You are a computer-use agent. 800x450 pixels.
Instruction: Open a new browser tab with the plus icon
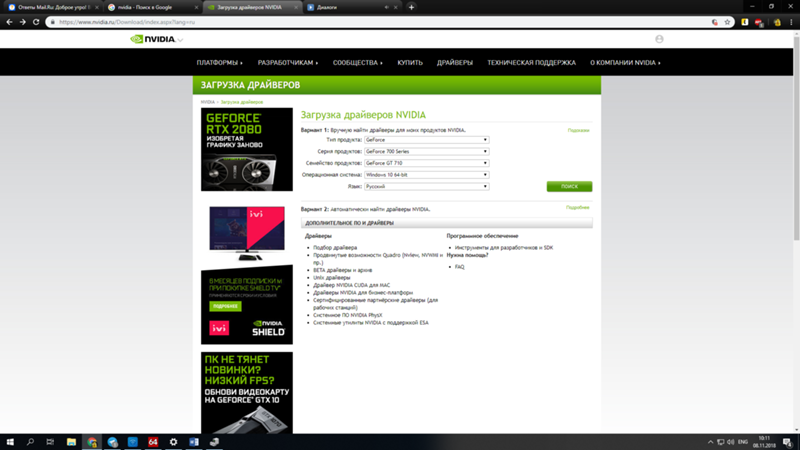(411, 7)
